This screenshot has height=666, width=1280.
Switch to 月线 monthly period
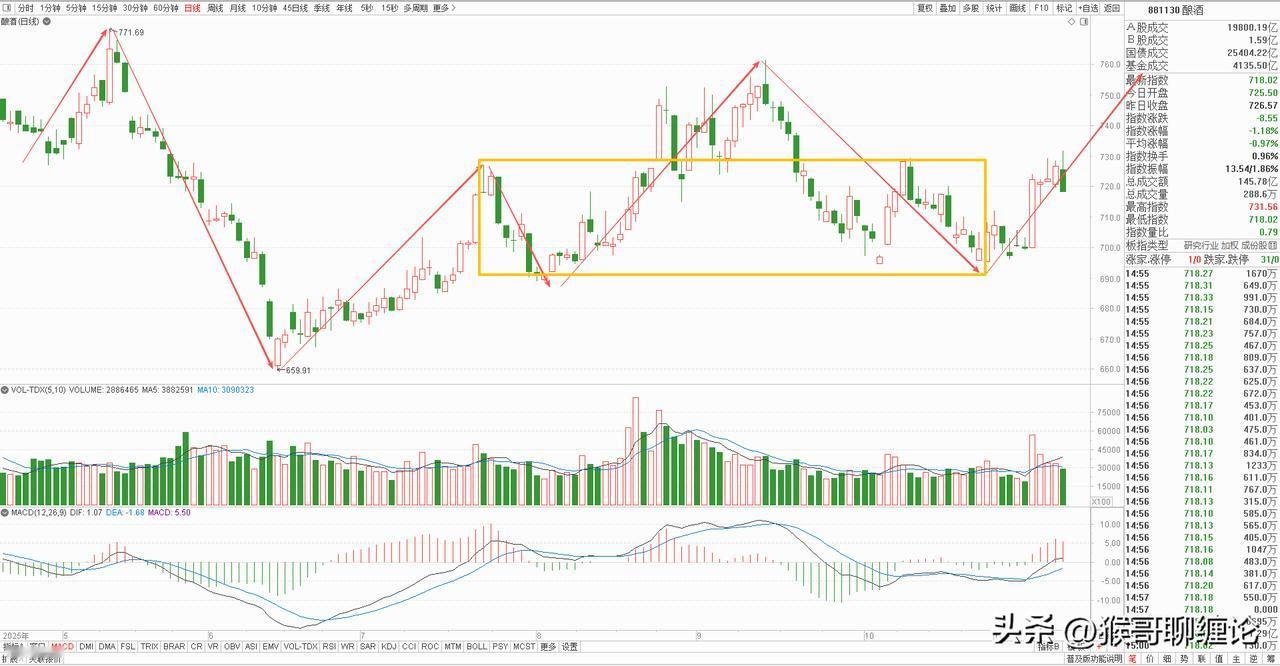coord(237,8)
